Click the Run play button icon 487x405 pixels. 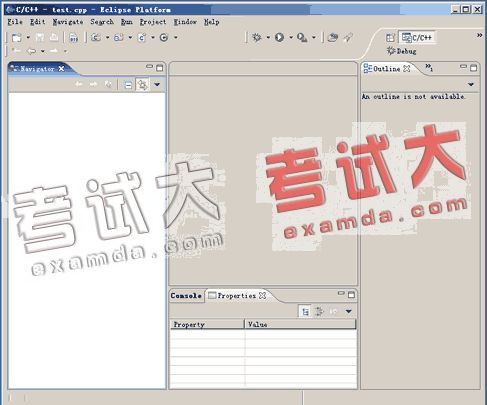279,37
